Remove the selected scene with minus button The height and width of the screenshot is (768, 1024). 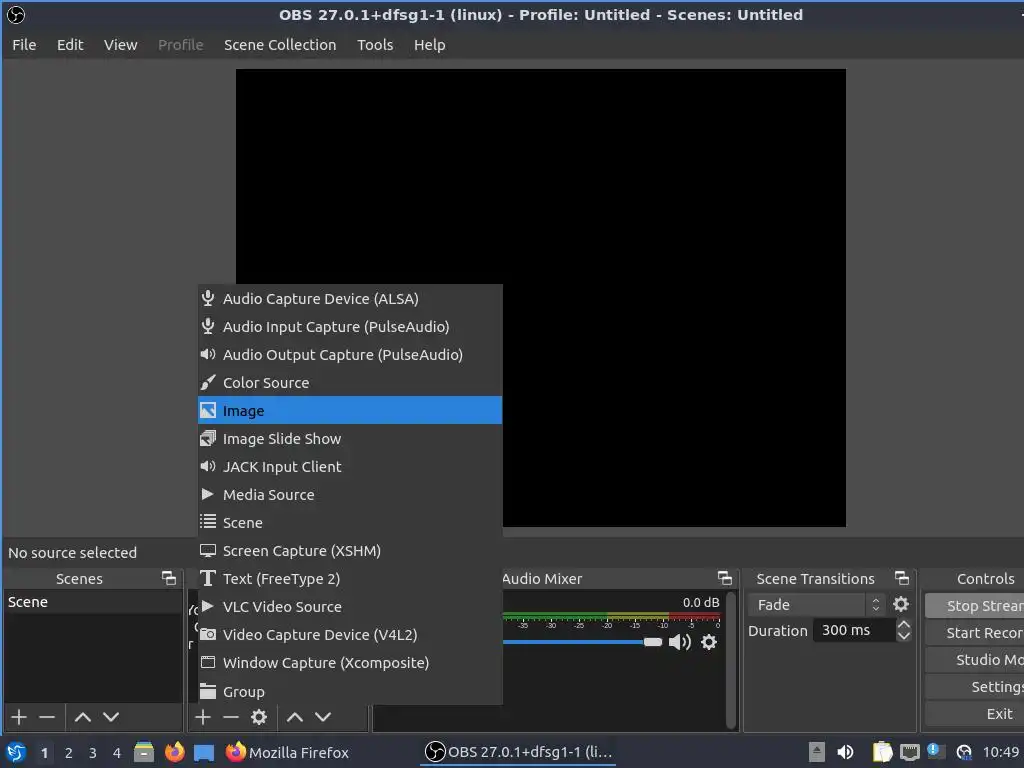click(x=47, y=717)
